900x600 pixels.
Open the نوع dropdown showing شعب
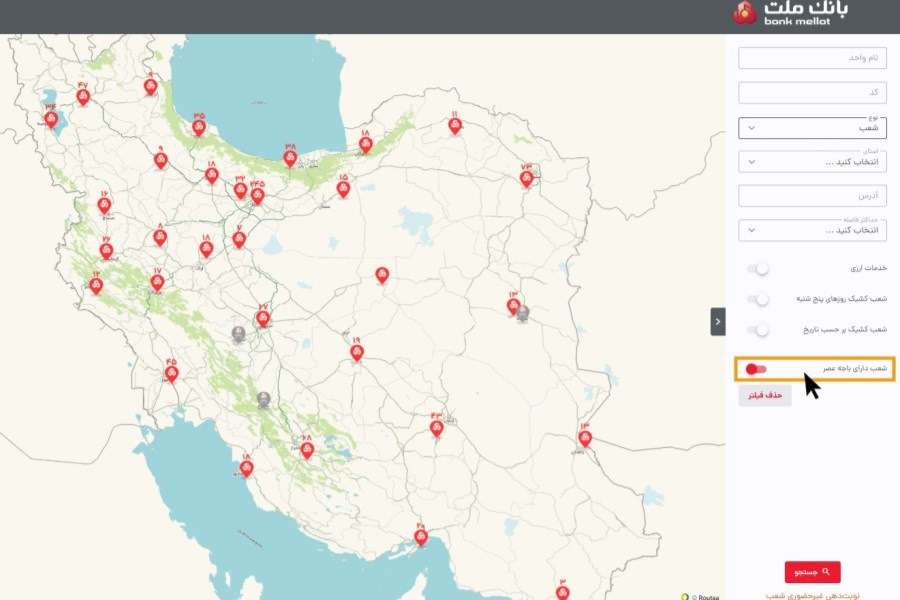pos(812,128)
